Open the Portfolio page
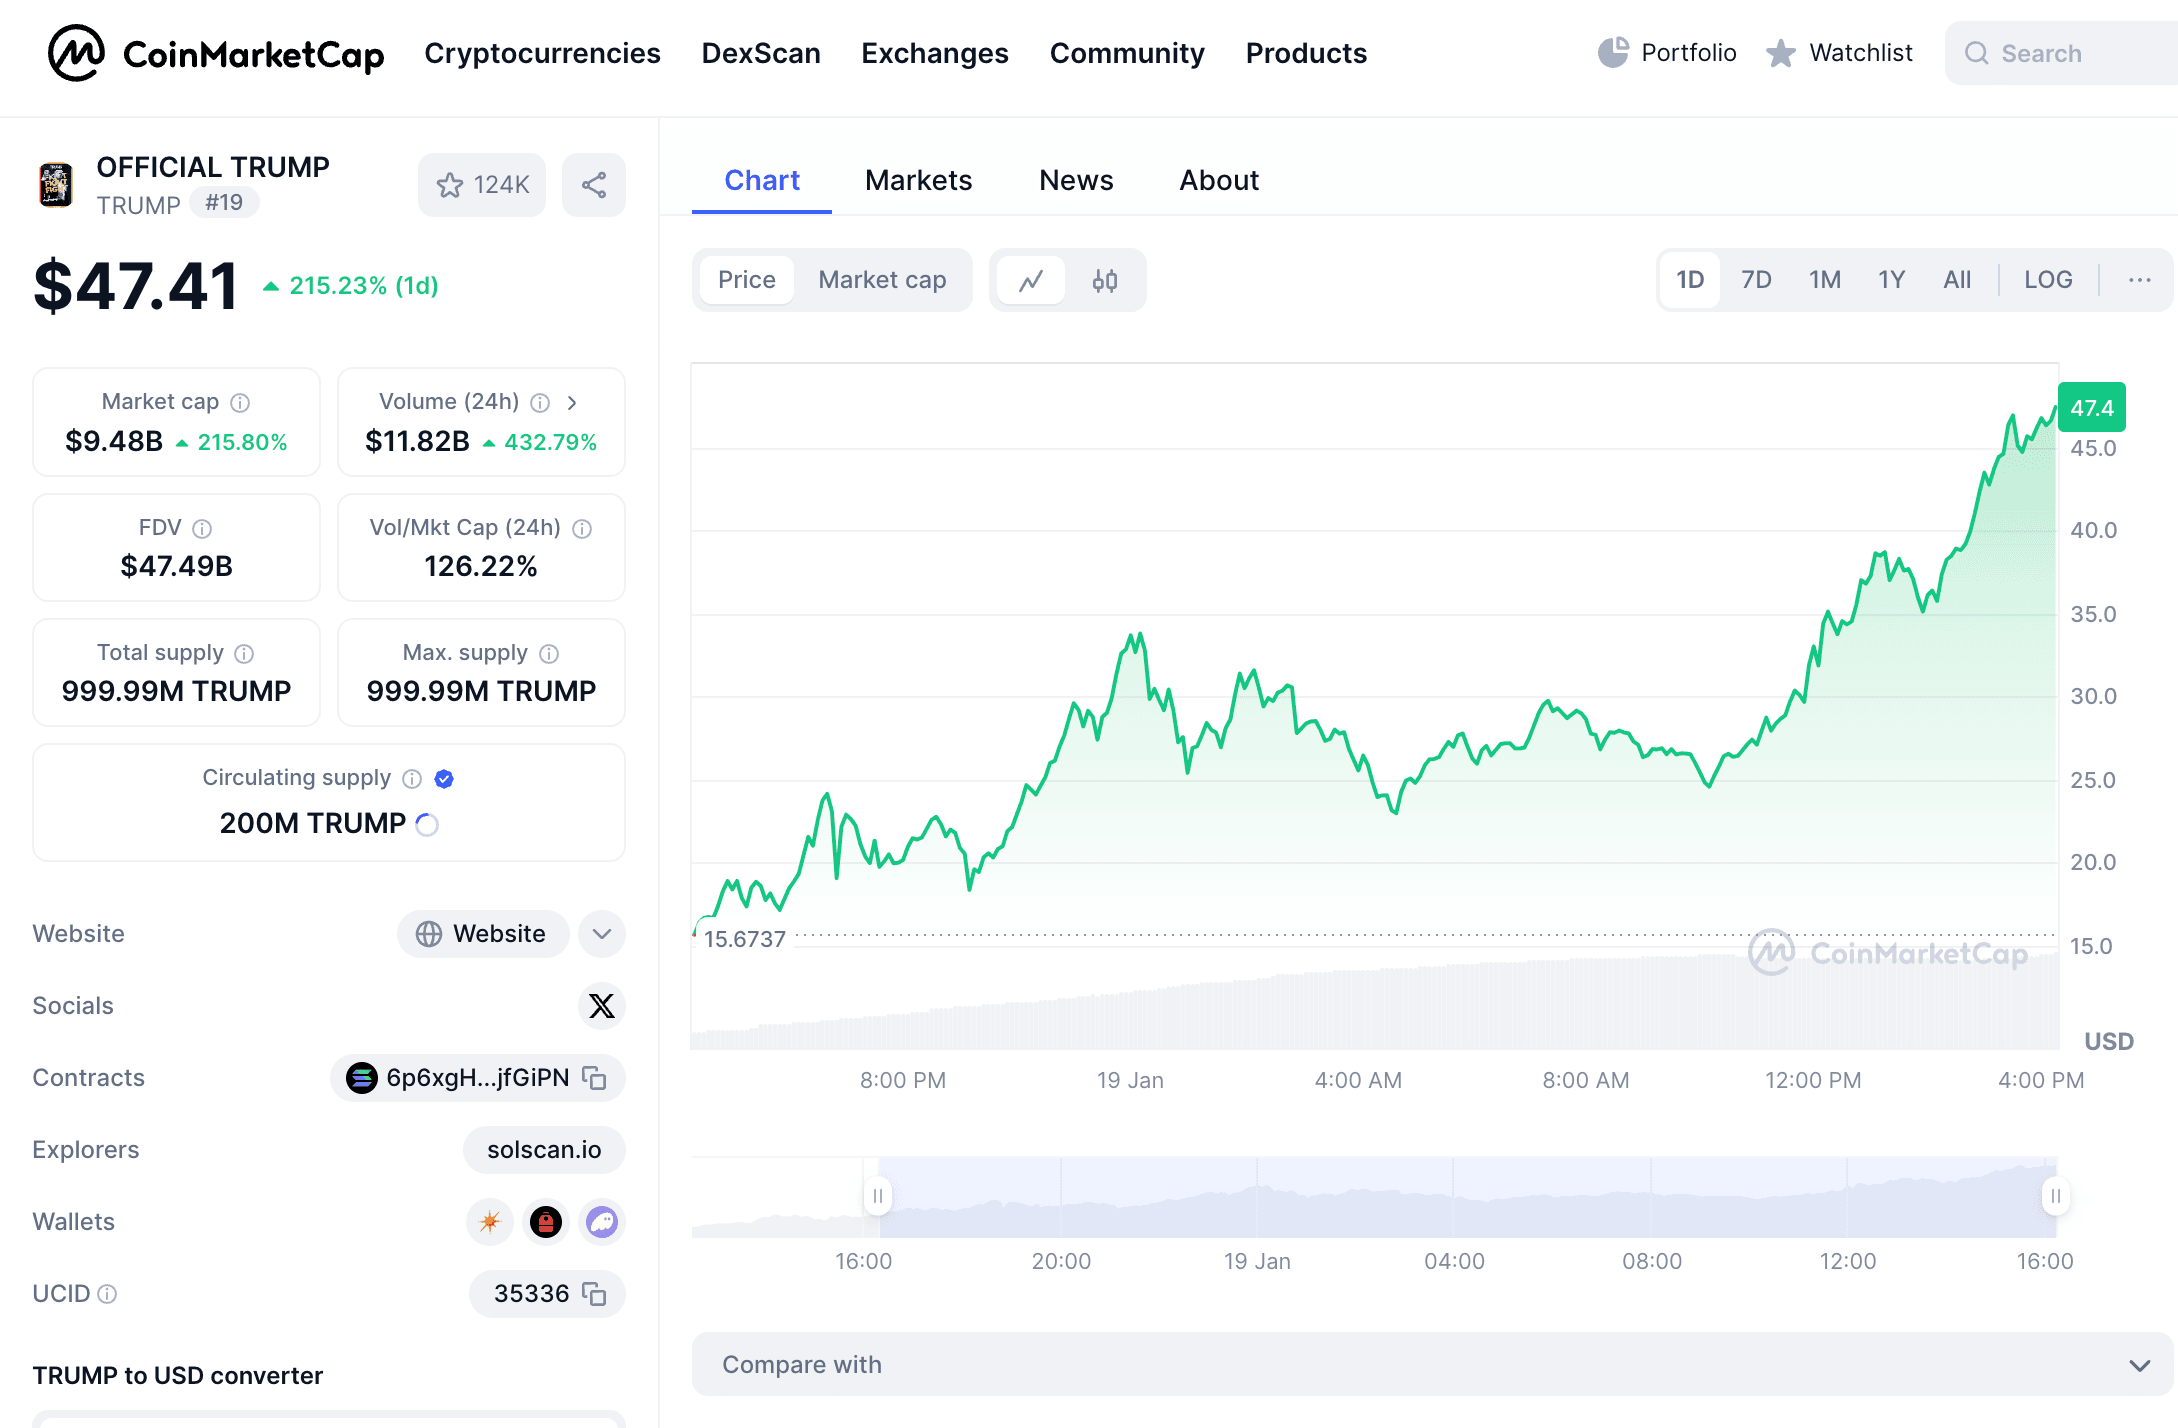The height and width of the screenshot is (1428, 2178). 1666,53
